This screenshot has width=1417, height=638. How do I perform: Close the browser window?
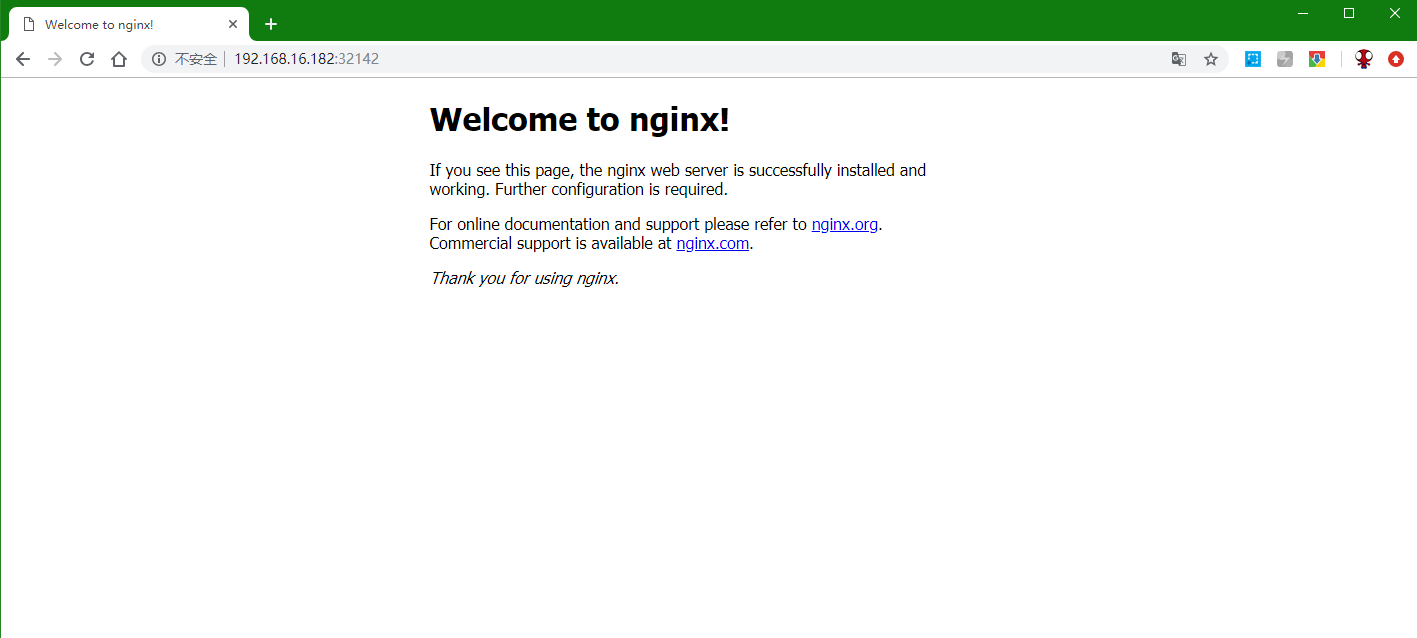[x=1395, y=13]
